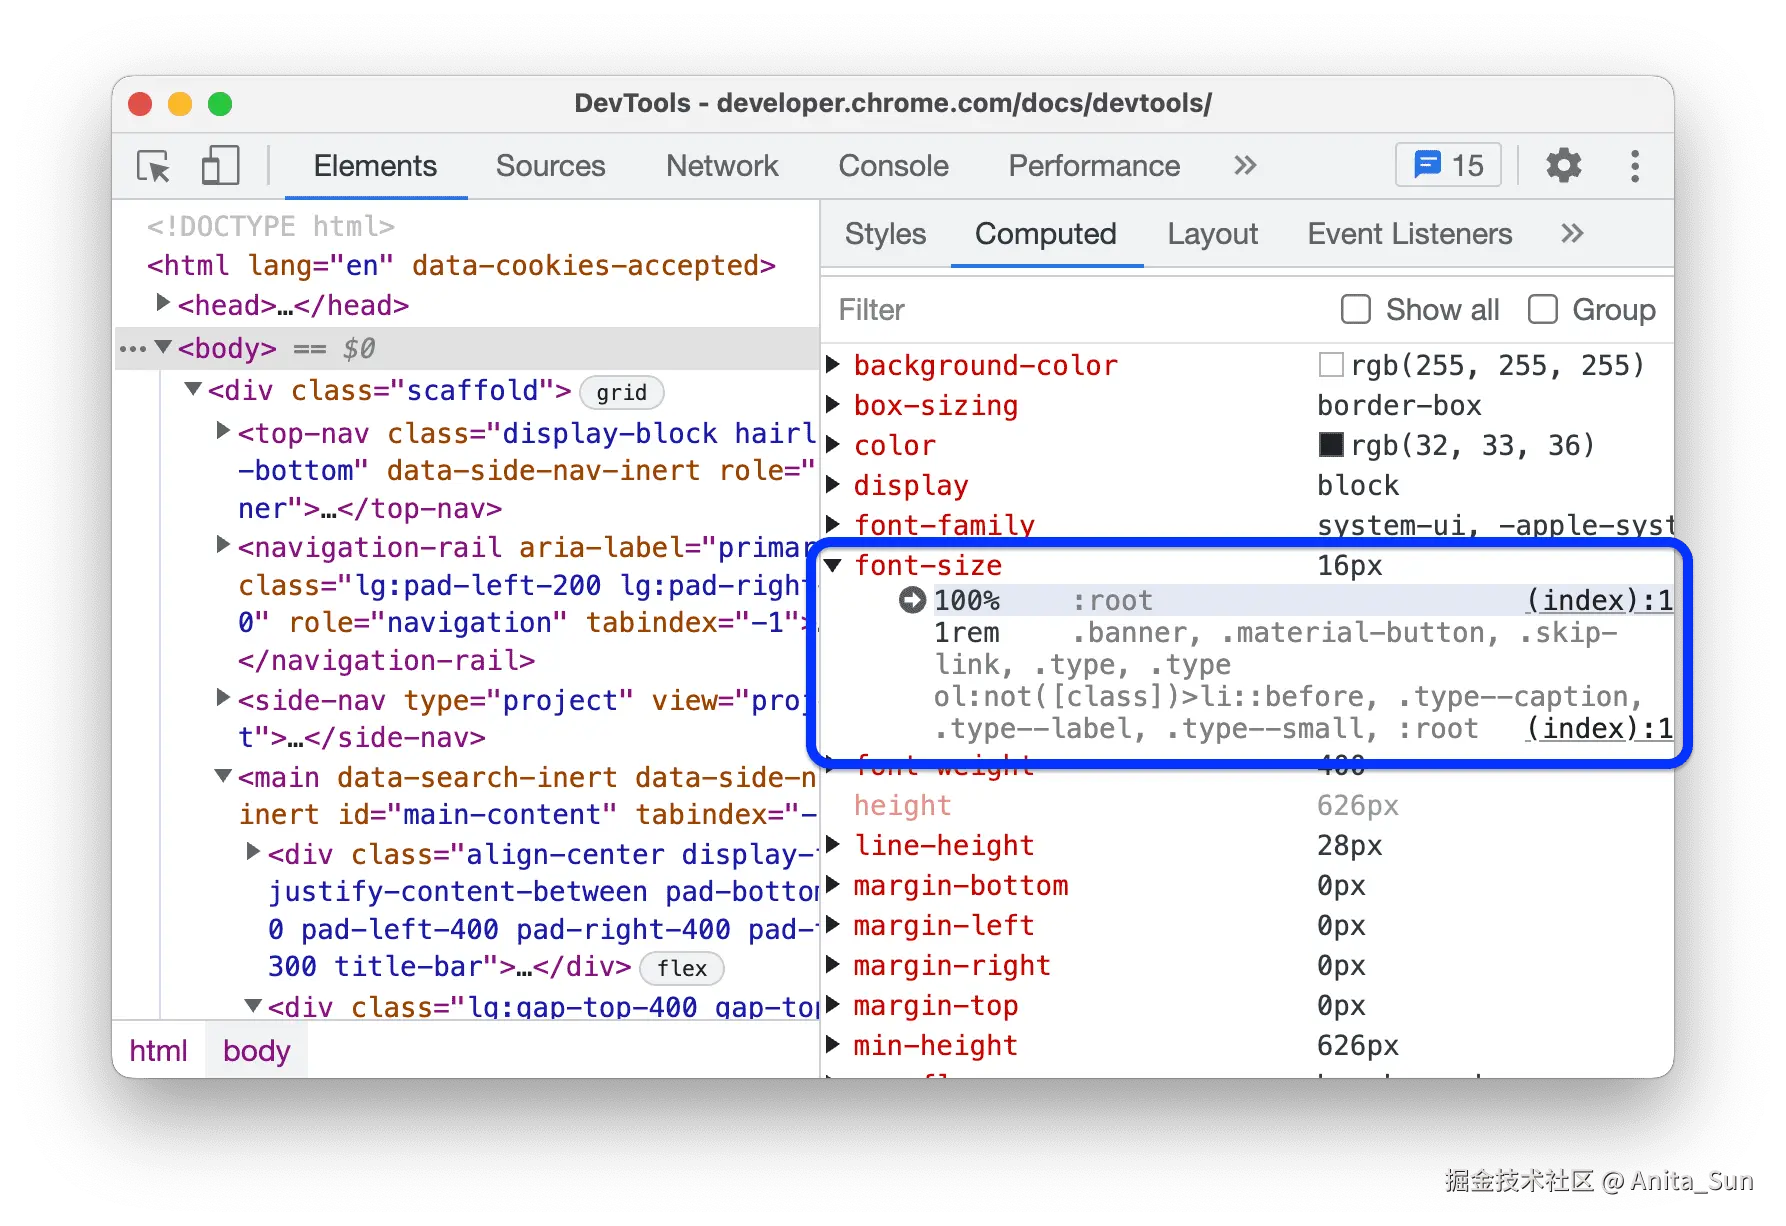
Task: Expand the head element node
Action: (163, 302)
